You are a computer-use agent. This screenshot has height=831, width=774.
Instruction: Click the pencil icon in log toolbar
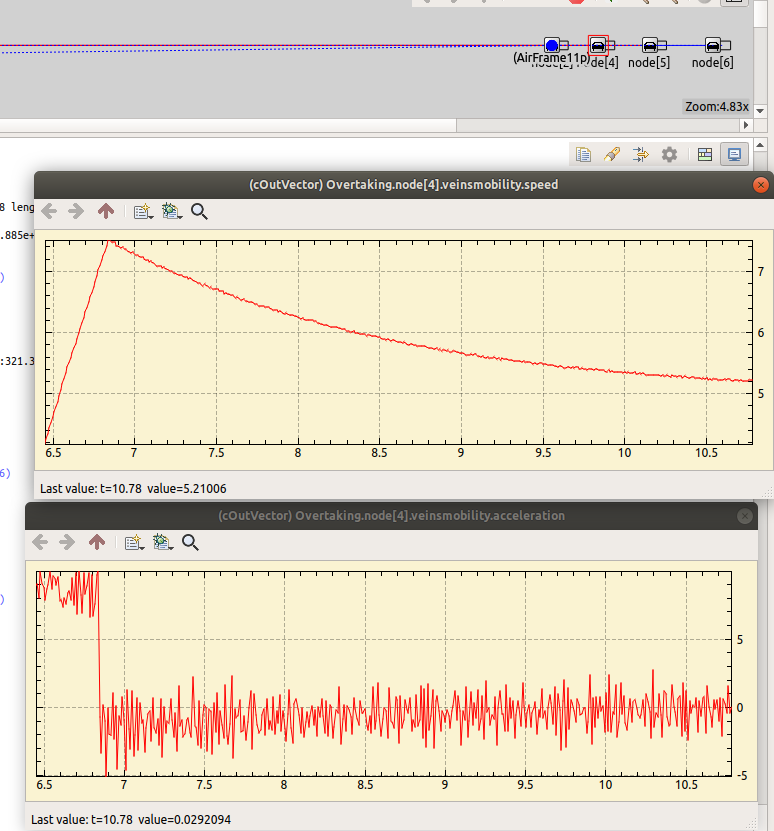click(613, 154)
